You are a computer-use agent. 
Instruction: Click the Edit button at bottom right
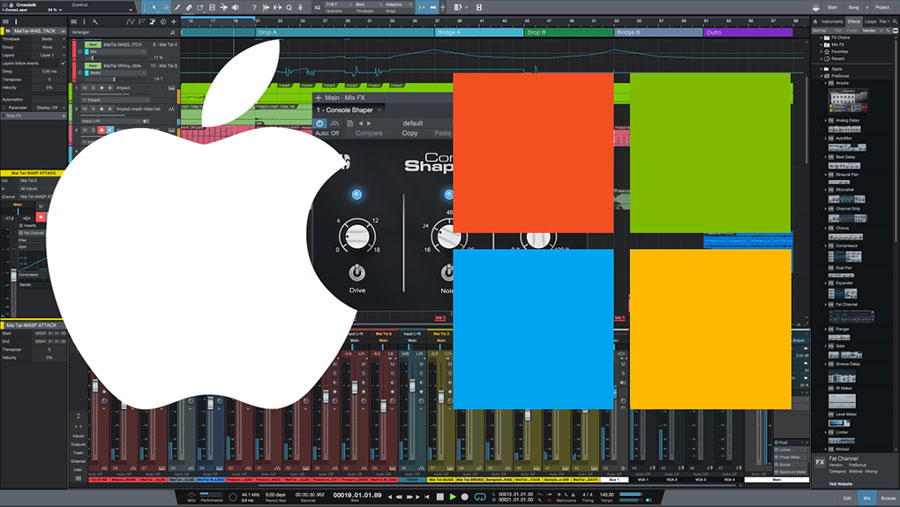pyautogui.click(x=847, y=498)
